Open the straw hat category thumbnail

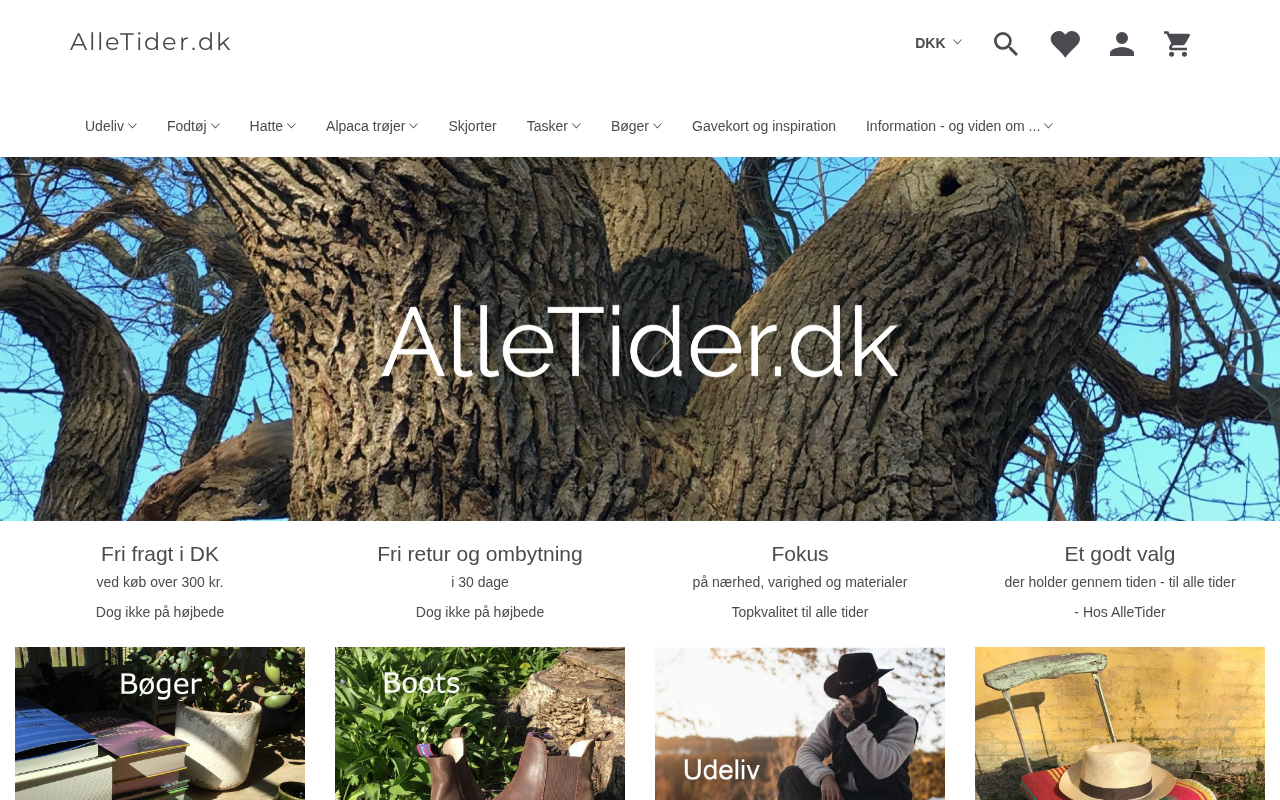[x=1120, y=723]
